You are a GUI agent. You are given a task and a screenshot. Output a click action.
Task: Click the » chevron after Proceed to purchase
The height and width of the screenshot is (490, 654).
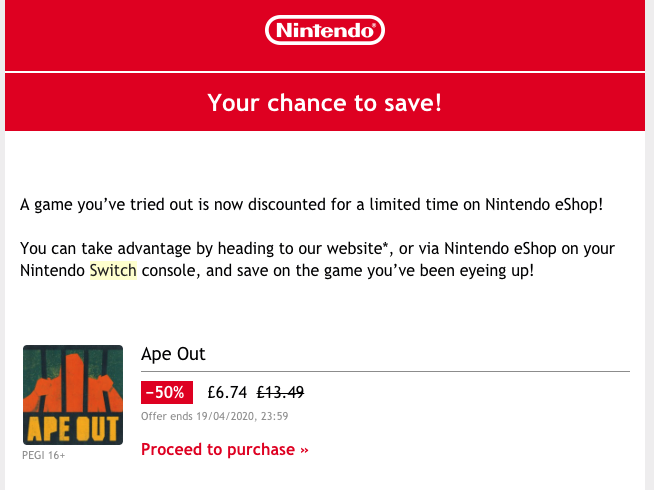[304, 450]
